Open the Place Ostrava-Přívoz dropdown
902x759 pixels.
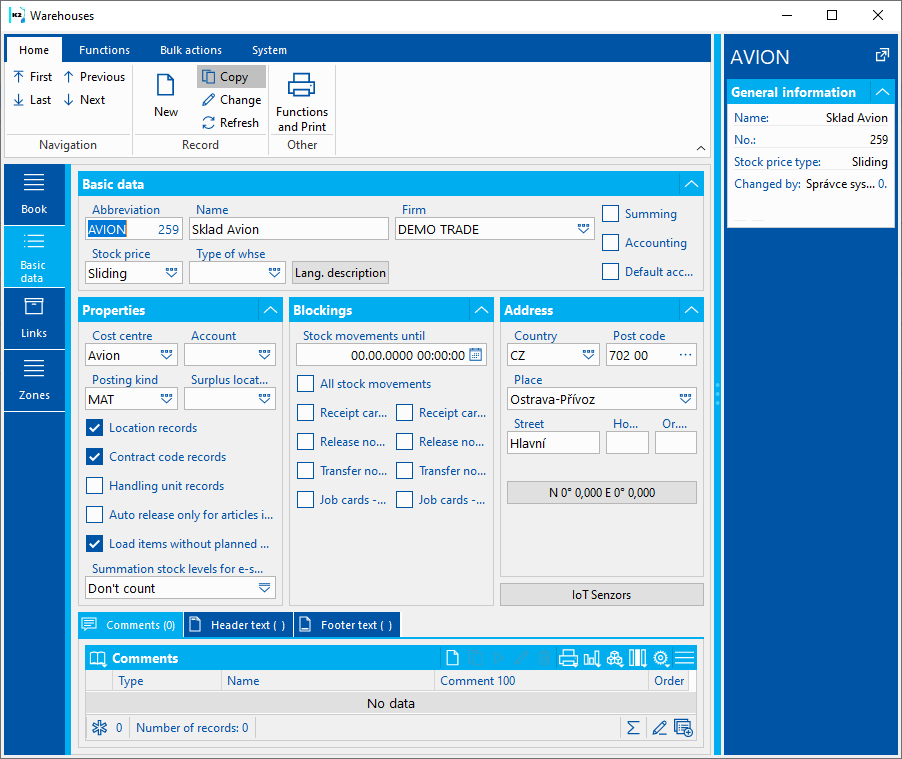click(685, 399)
